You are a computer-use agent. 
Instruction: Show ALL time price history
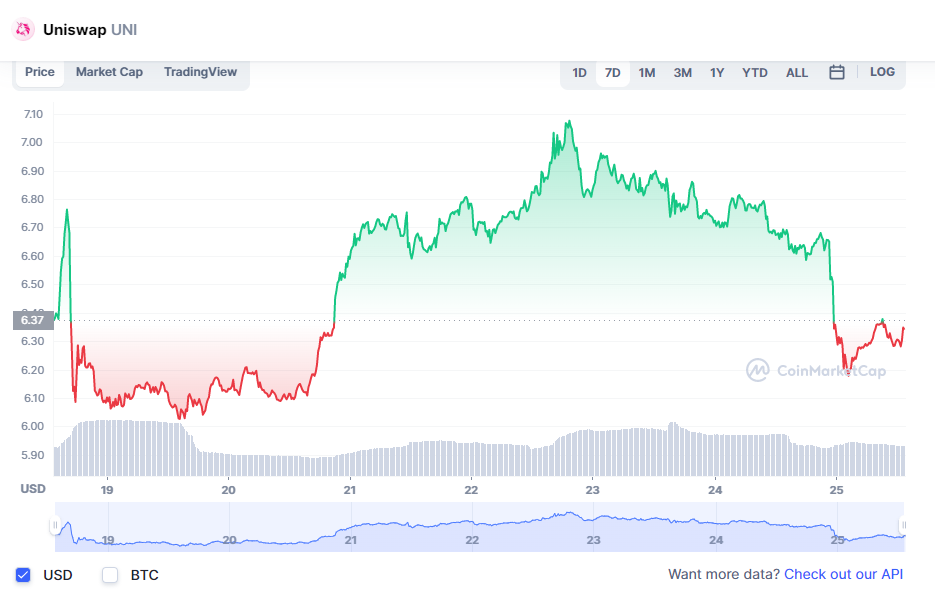[797, 73]
